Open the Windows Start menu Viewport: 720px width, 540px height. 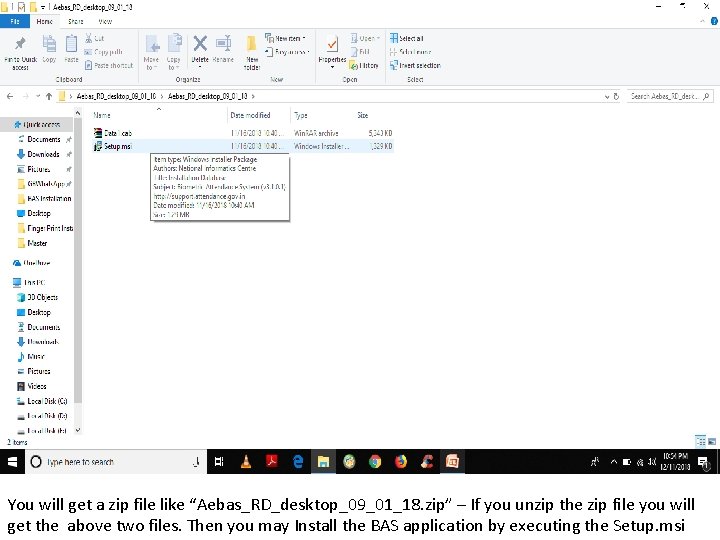[x=12, y=462]
